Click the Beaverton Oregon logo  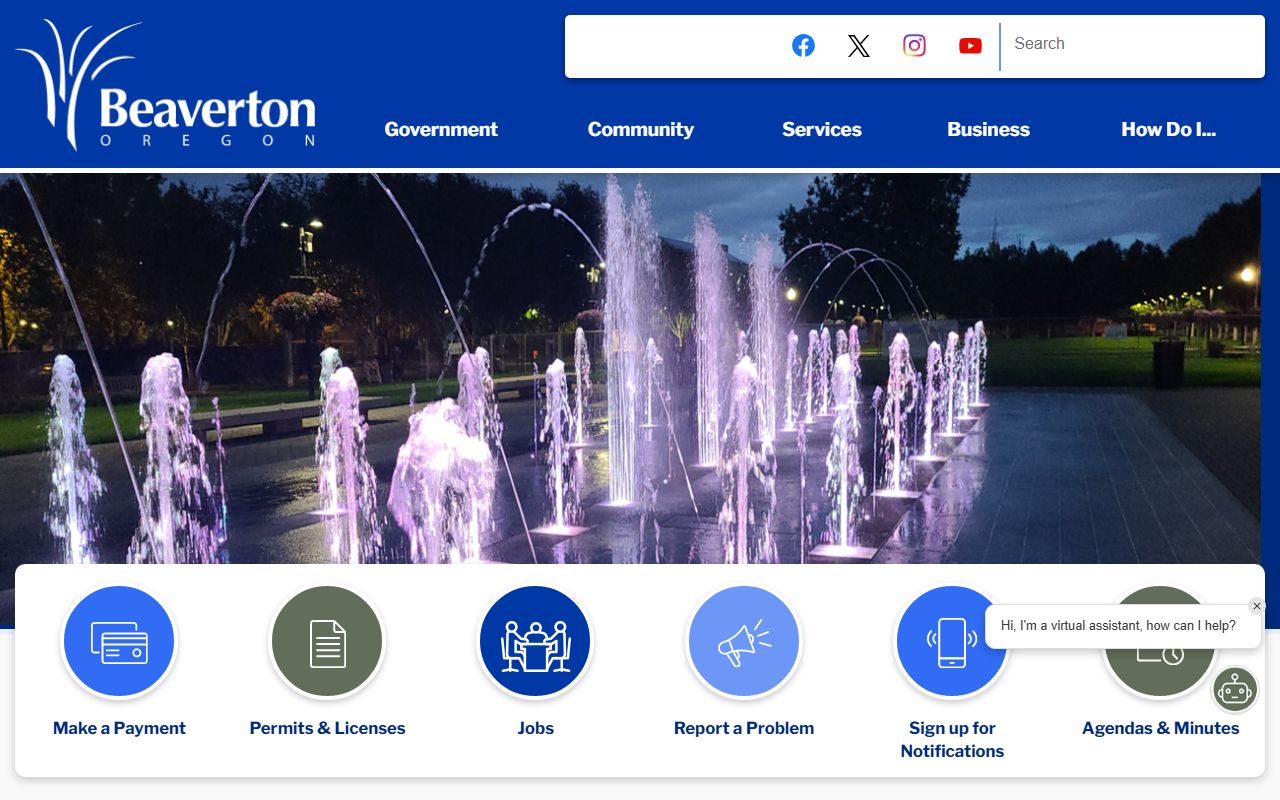pyautogui.click(x=167, y=85)
